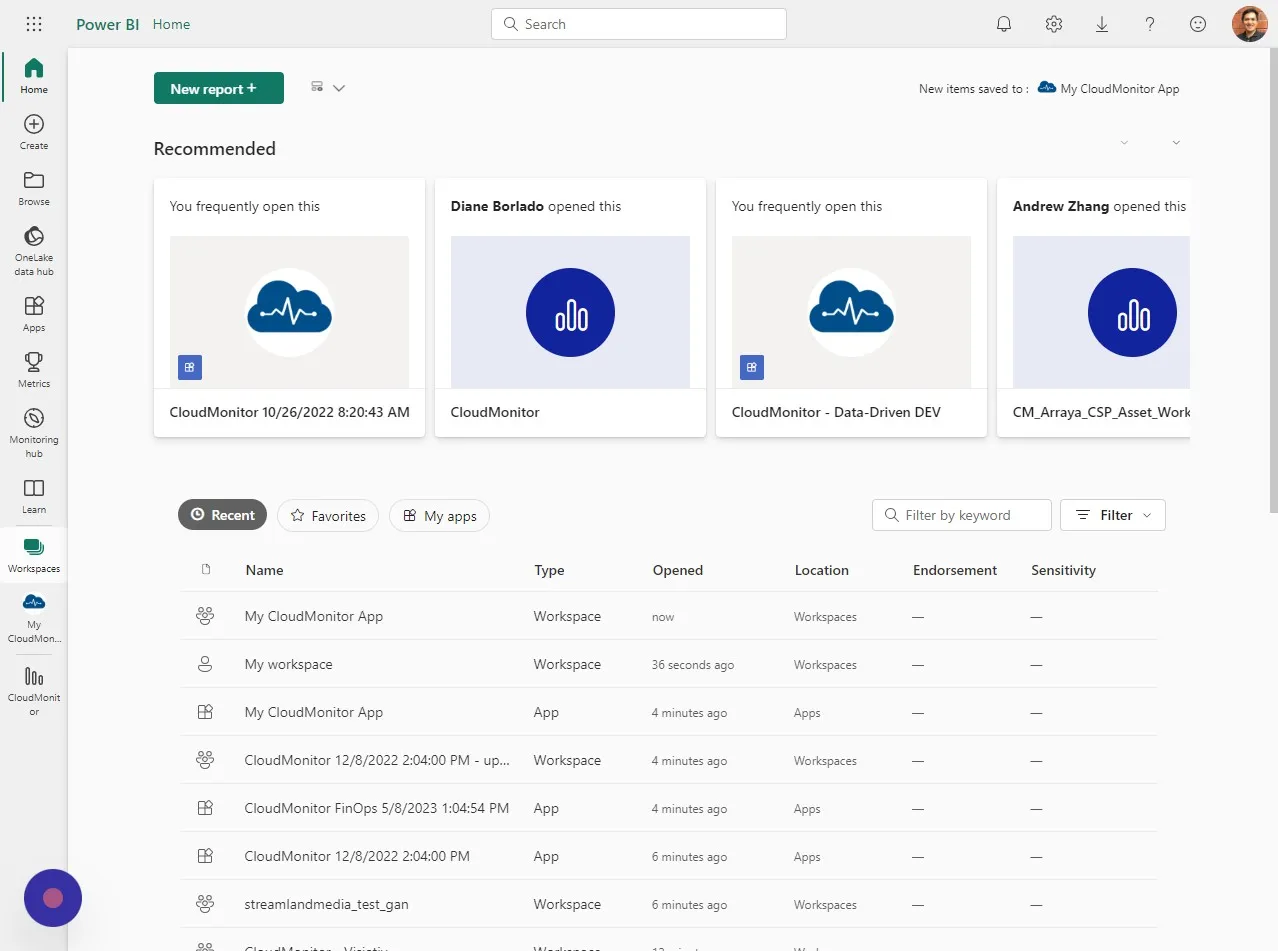The image size is (1278, 951).
Task: Sort by the Type column header
Action: tap(549, 570)
